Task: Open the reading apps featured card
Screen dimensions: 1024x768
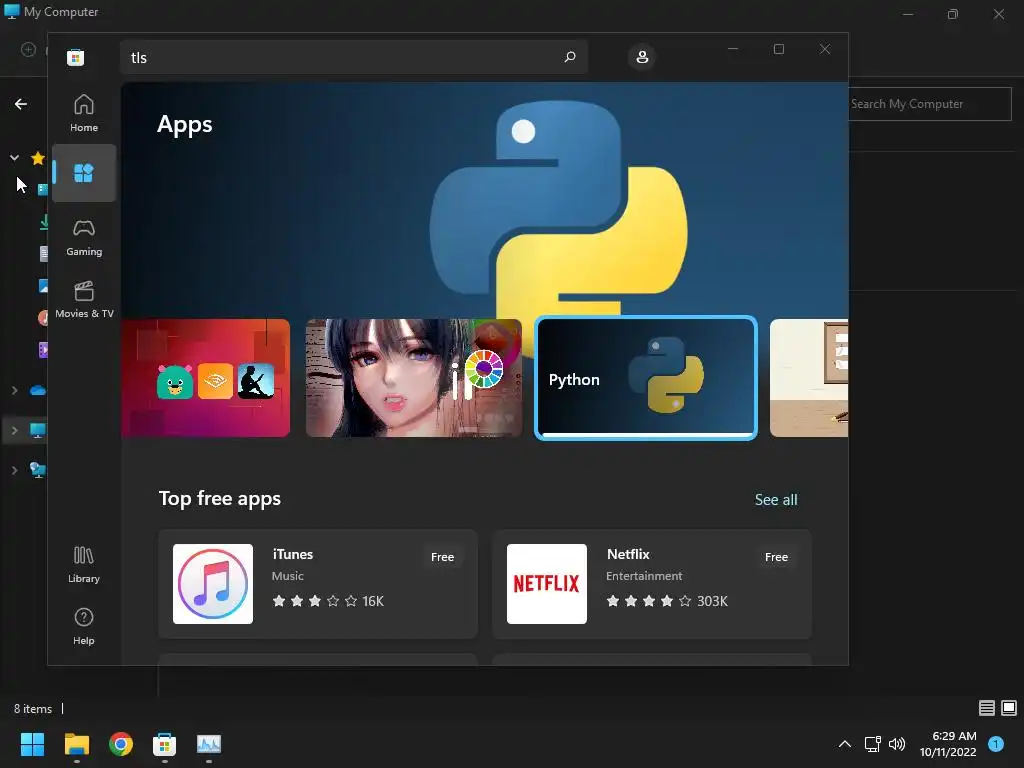Action: click(206, 378)
